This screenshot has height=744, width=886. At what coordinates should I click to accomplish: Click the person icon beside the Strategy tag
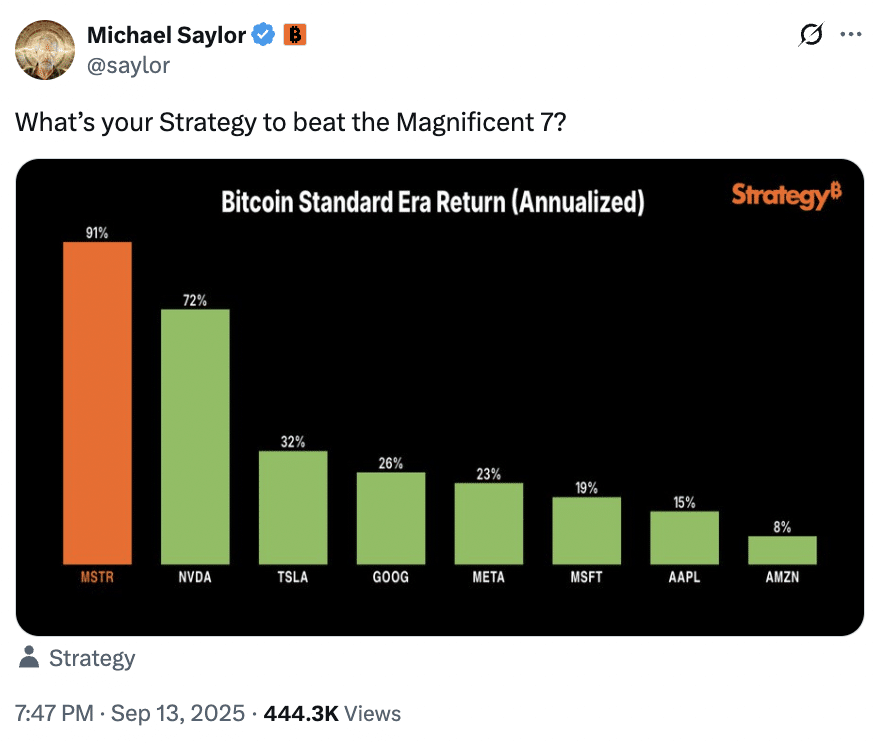pos(30,658)
